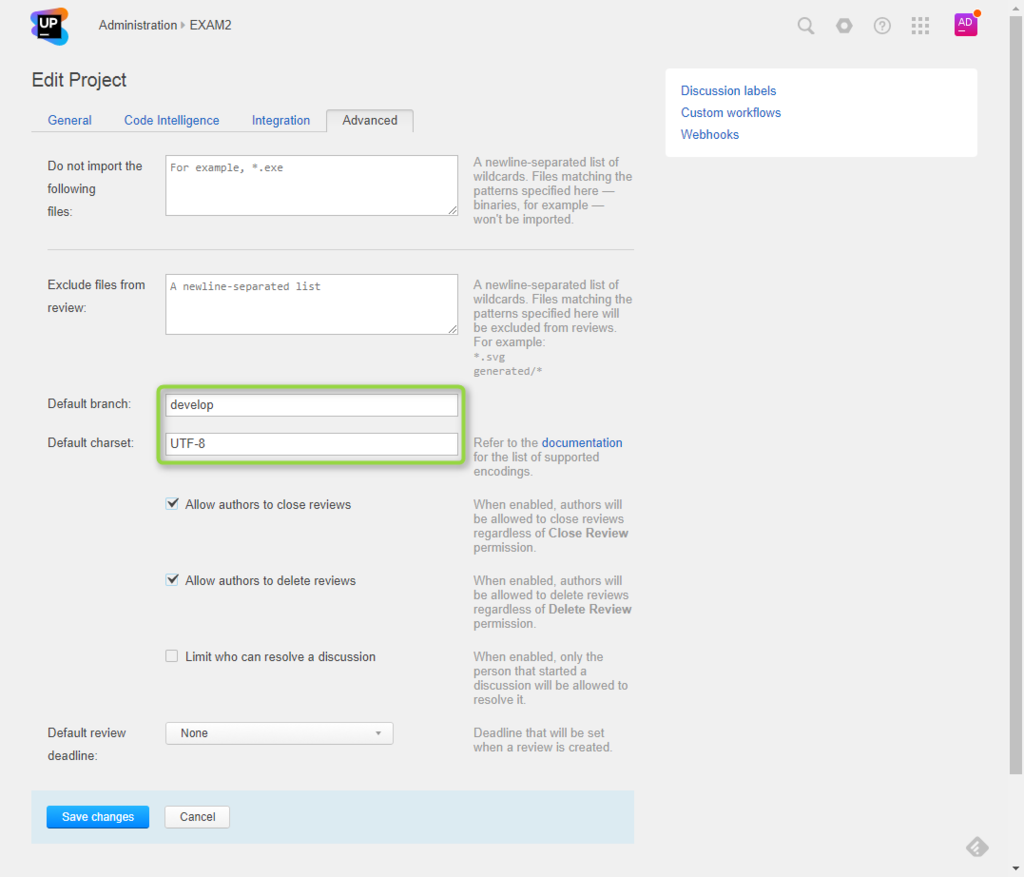The image size is (1024, 877).
Task: Enable Limit who can resolve a discussion
Action: point(172,656)
